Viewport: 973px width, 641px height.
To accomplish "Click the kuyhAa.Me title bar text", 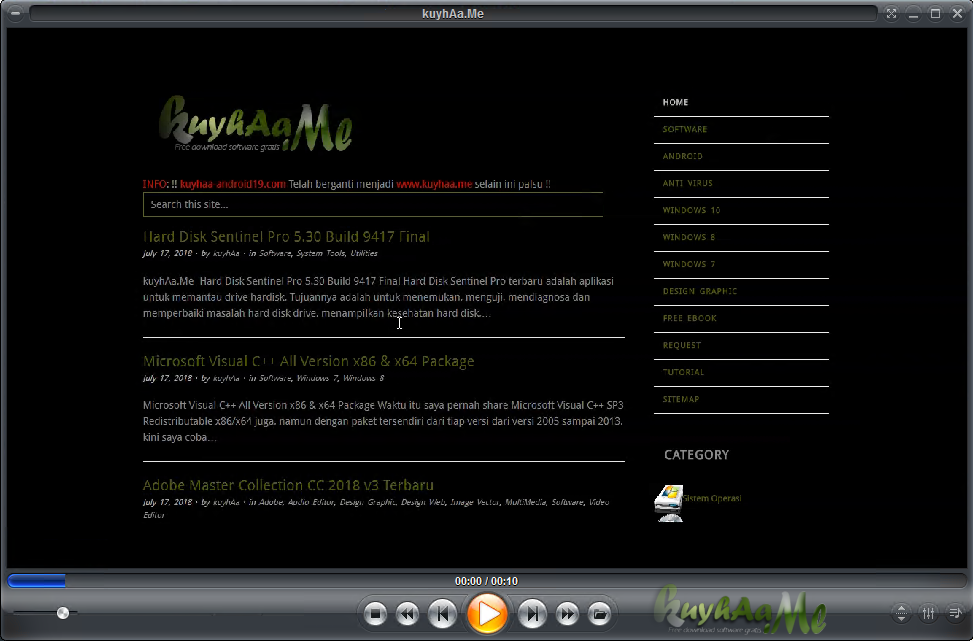I will (x=453, y=14).
